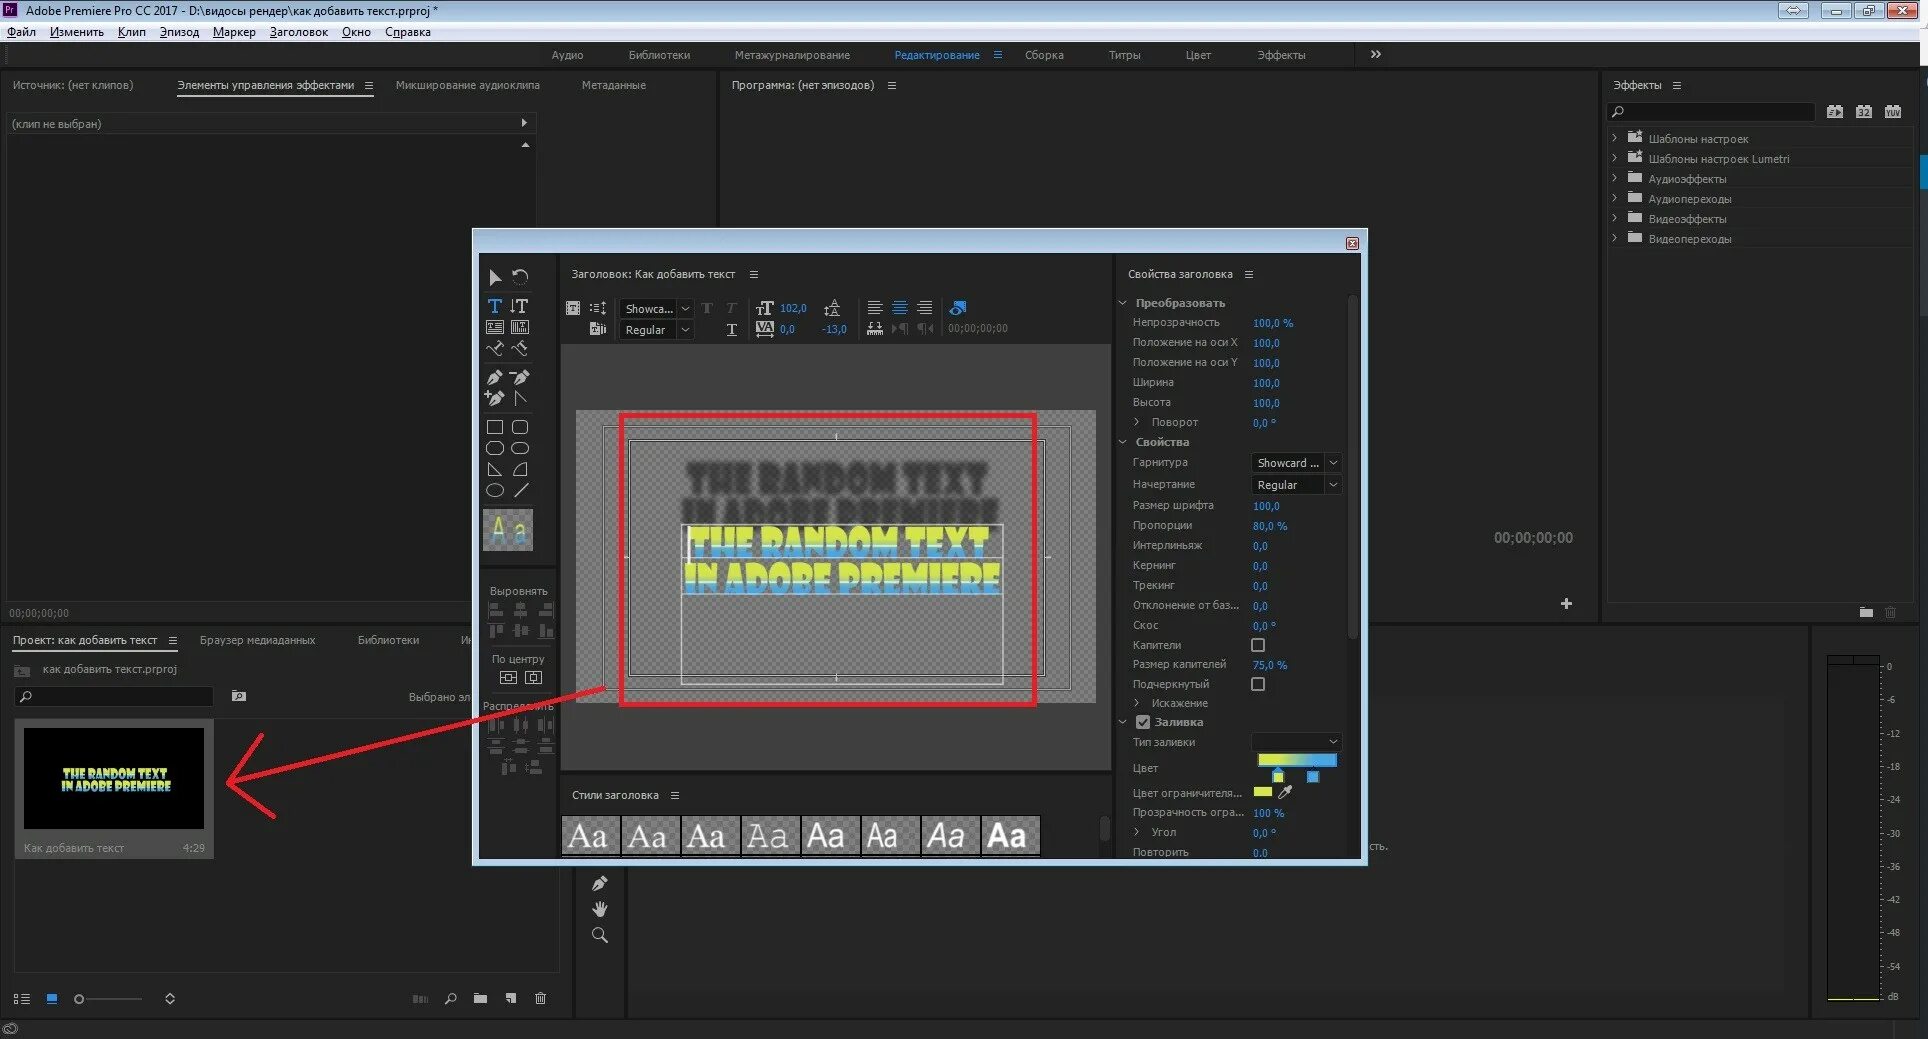Select the Как добавить текст title thumbnail
This screenshot has width=1928, height=1039.
coord(114,778)
